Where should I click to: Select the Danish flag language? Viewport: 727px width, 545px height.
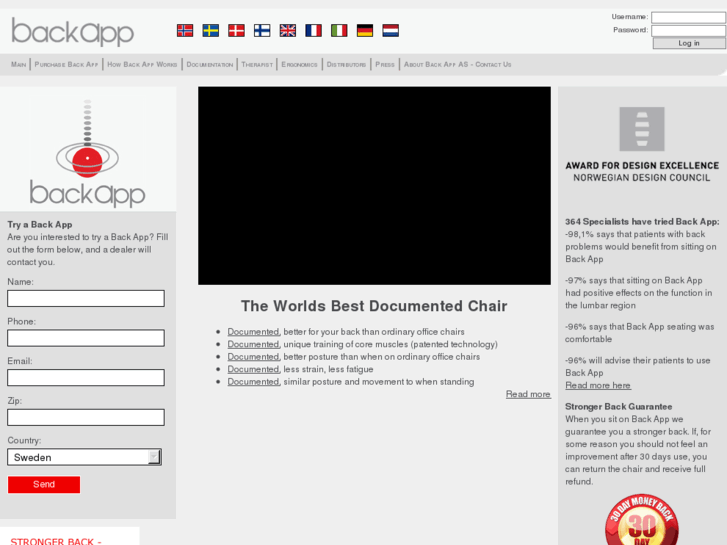click(x=236, y=31)
